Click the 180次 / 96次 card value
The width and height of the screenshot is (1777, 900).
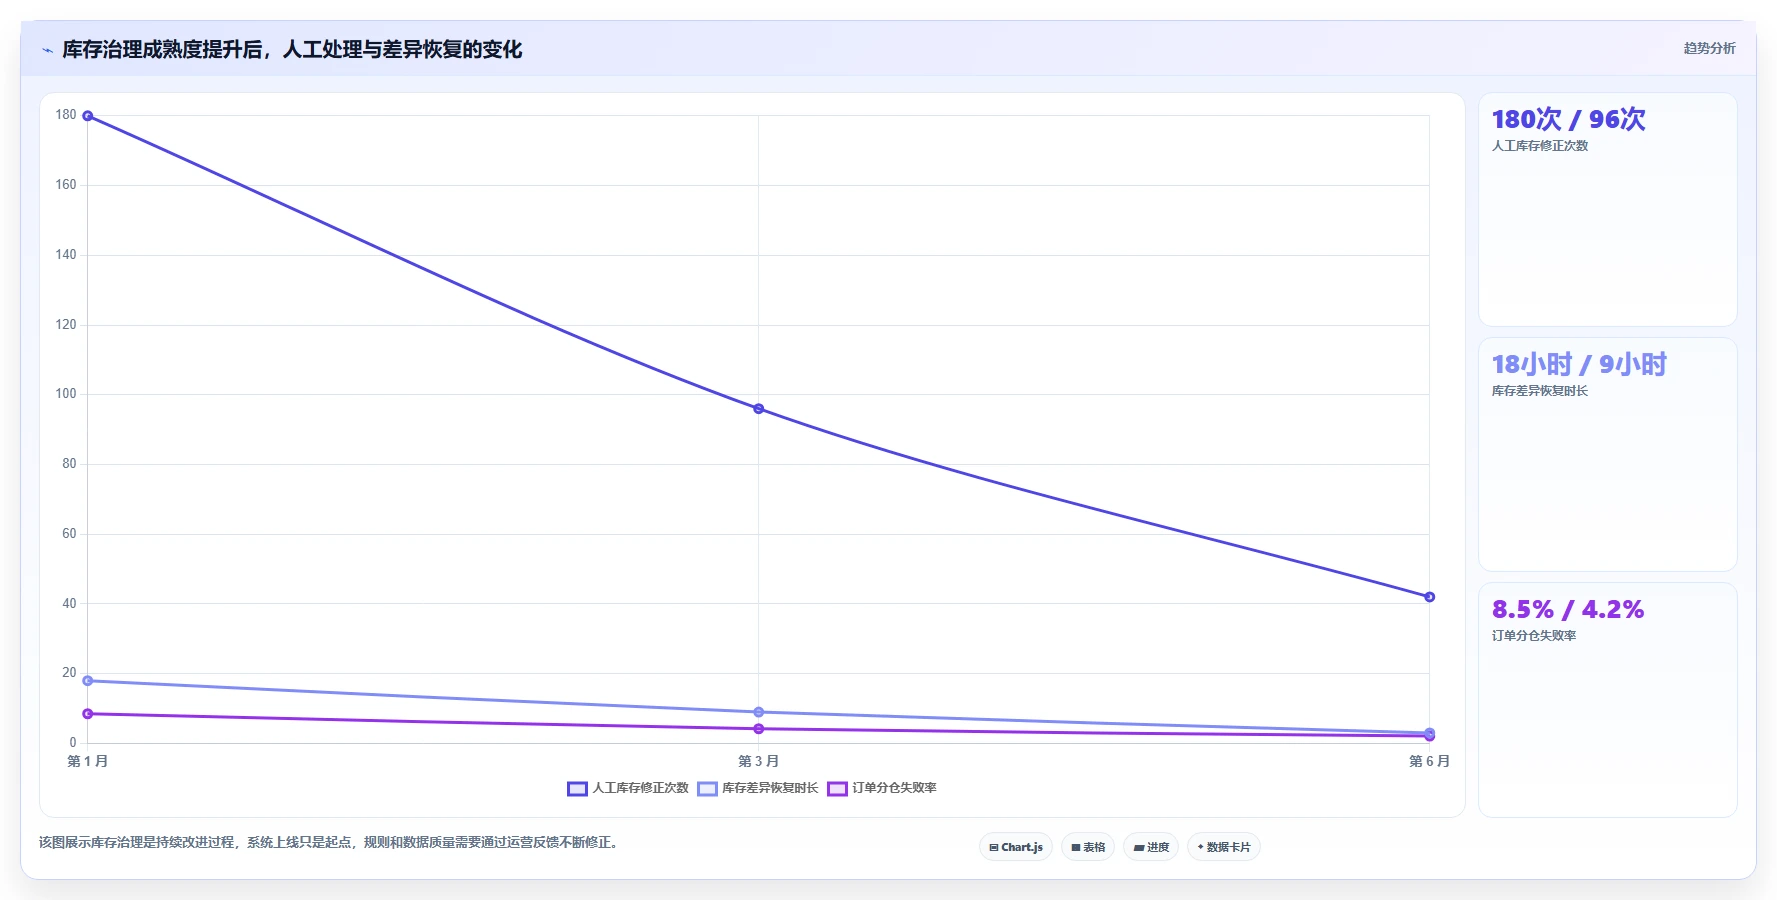[x=1568, y=119]
